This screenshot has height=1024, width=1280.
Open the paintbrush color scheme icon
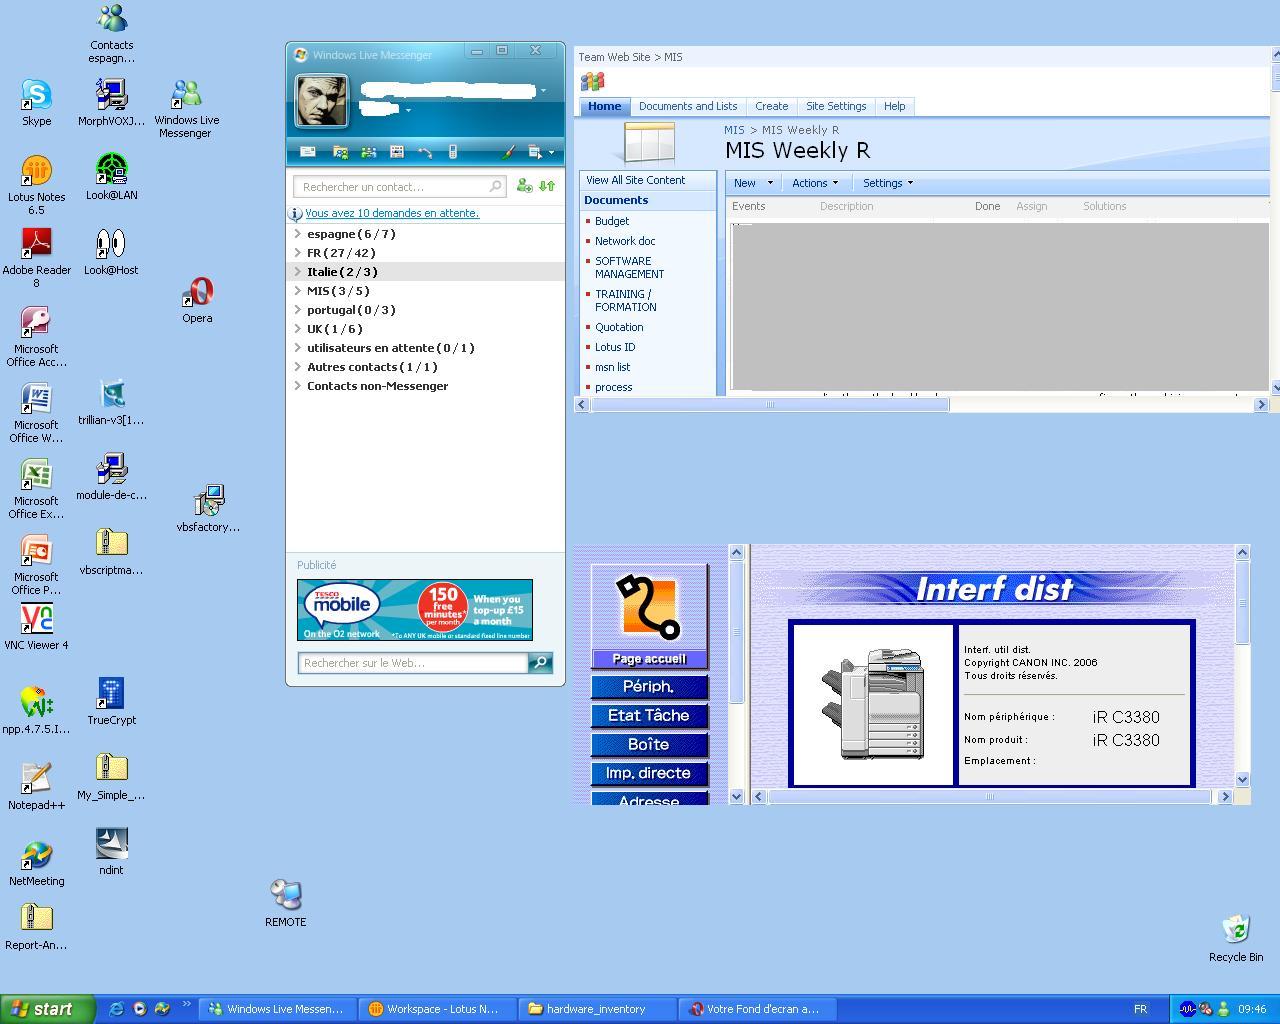coord(508,152)
